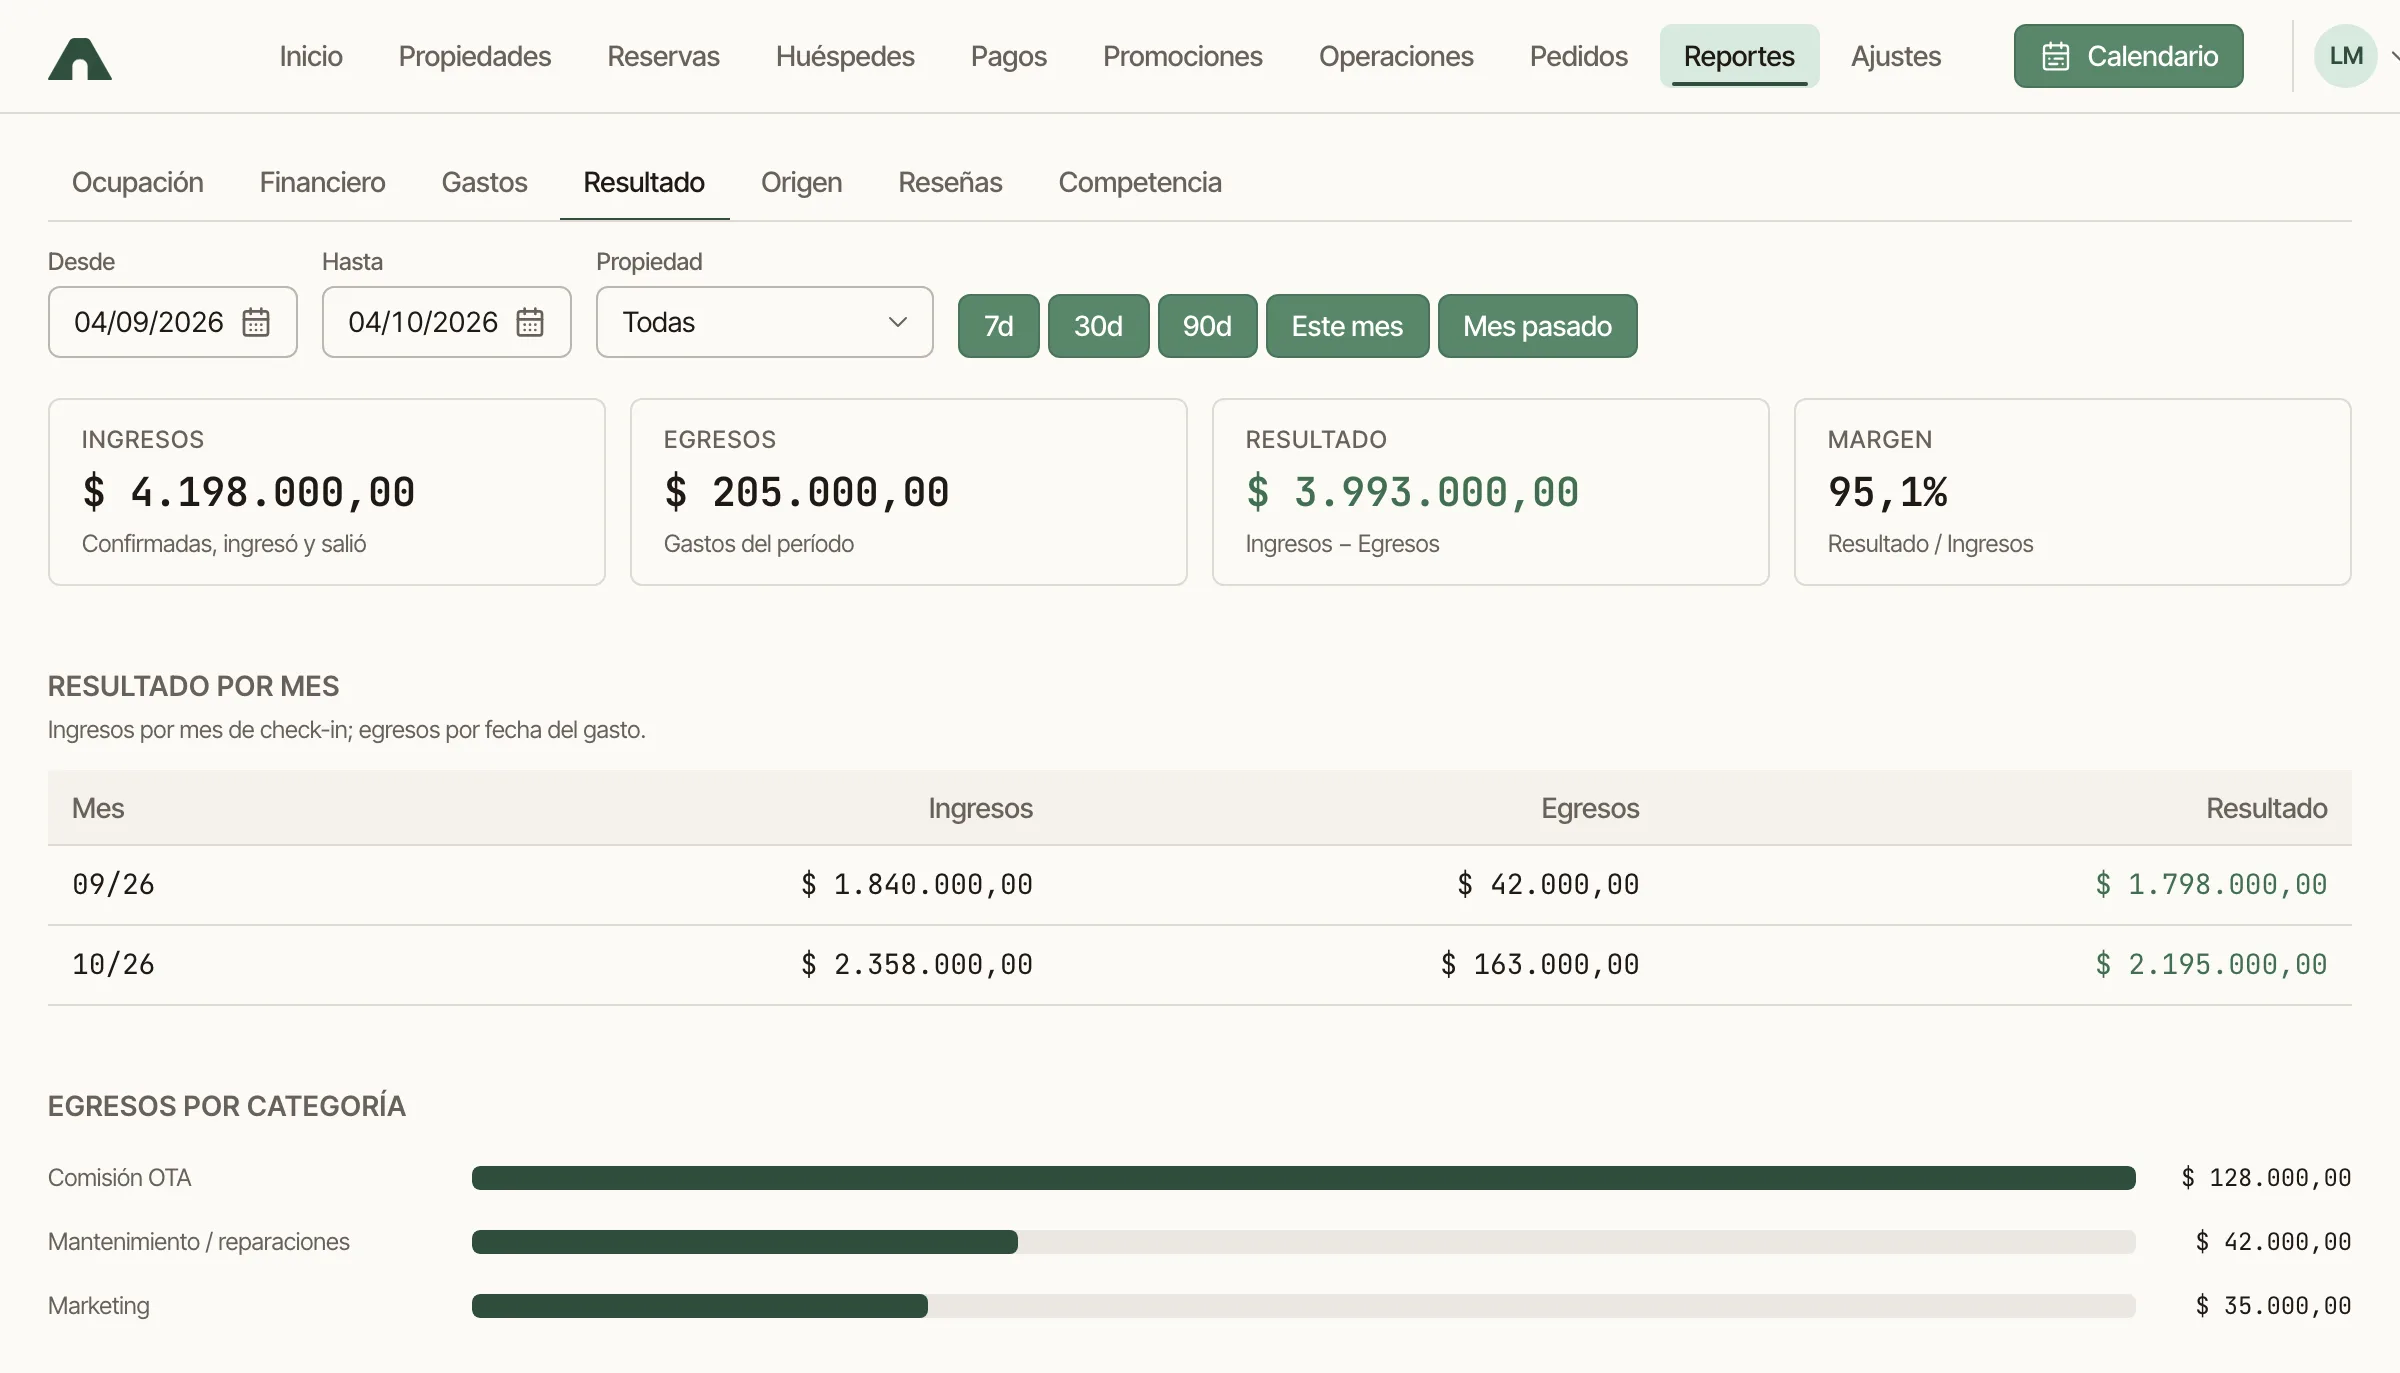Open the Hasta date calendar picker icon
The width and height of the screenshot is (2400, 1373).
tap(530, 322)
